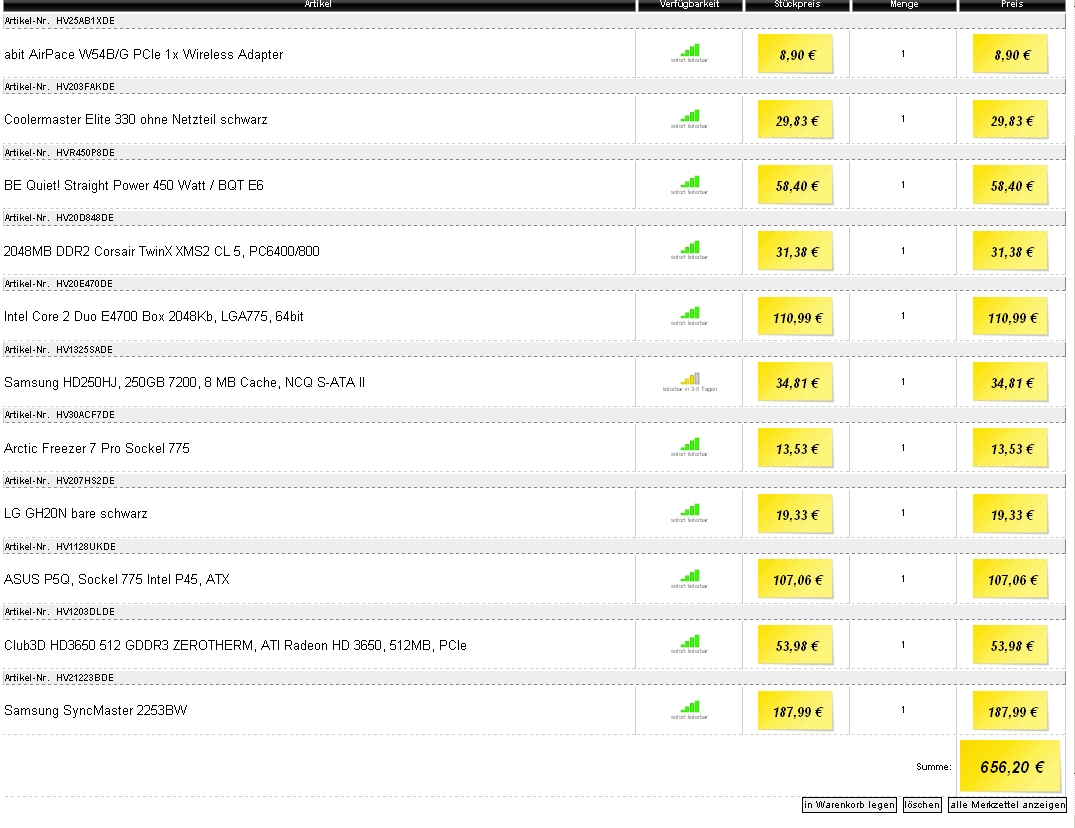
Task: Click total price 110,99 € in Intel Core row
Action: (x=1011, y=317)
